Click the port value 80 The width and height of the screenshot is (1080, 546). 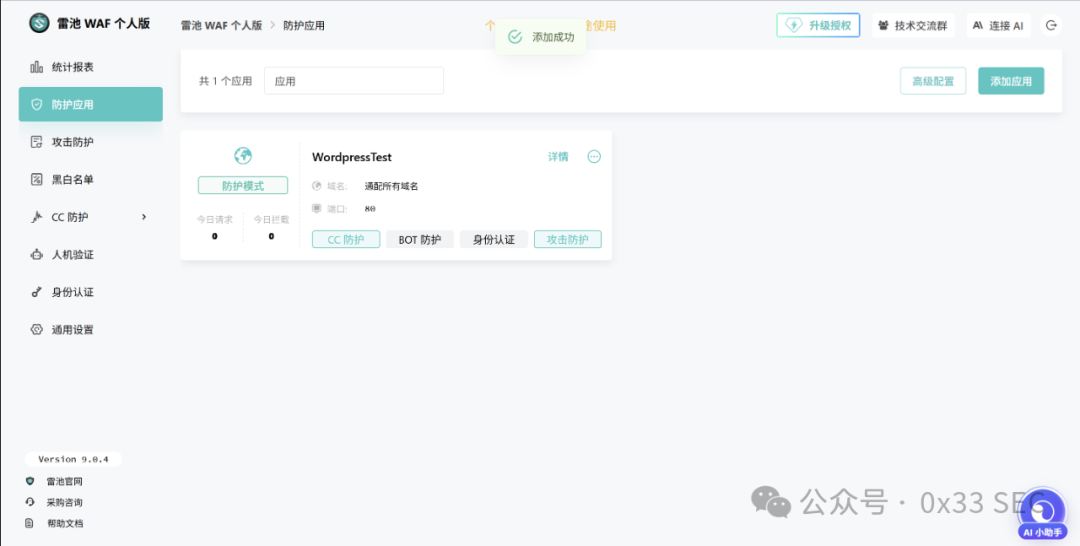370,209
